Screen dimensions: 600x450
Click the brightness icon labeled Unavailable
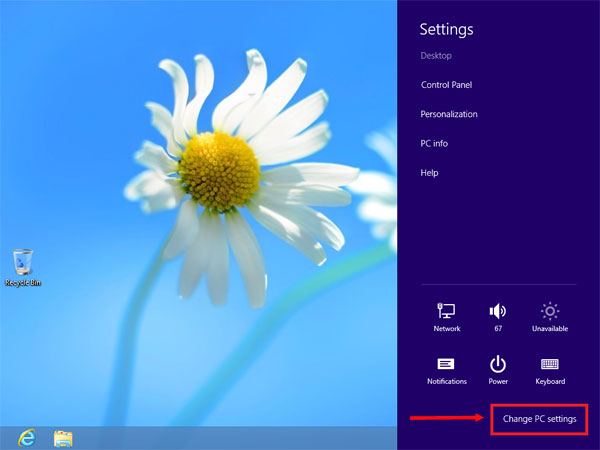pyautogui.click(x=550, y=317)
